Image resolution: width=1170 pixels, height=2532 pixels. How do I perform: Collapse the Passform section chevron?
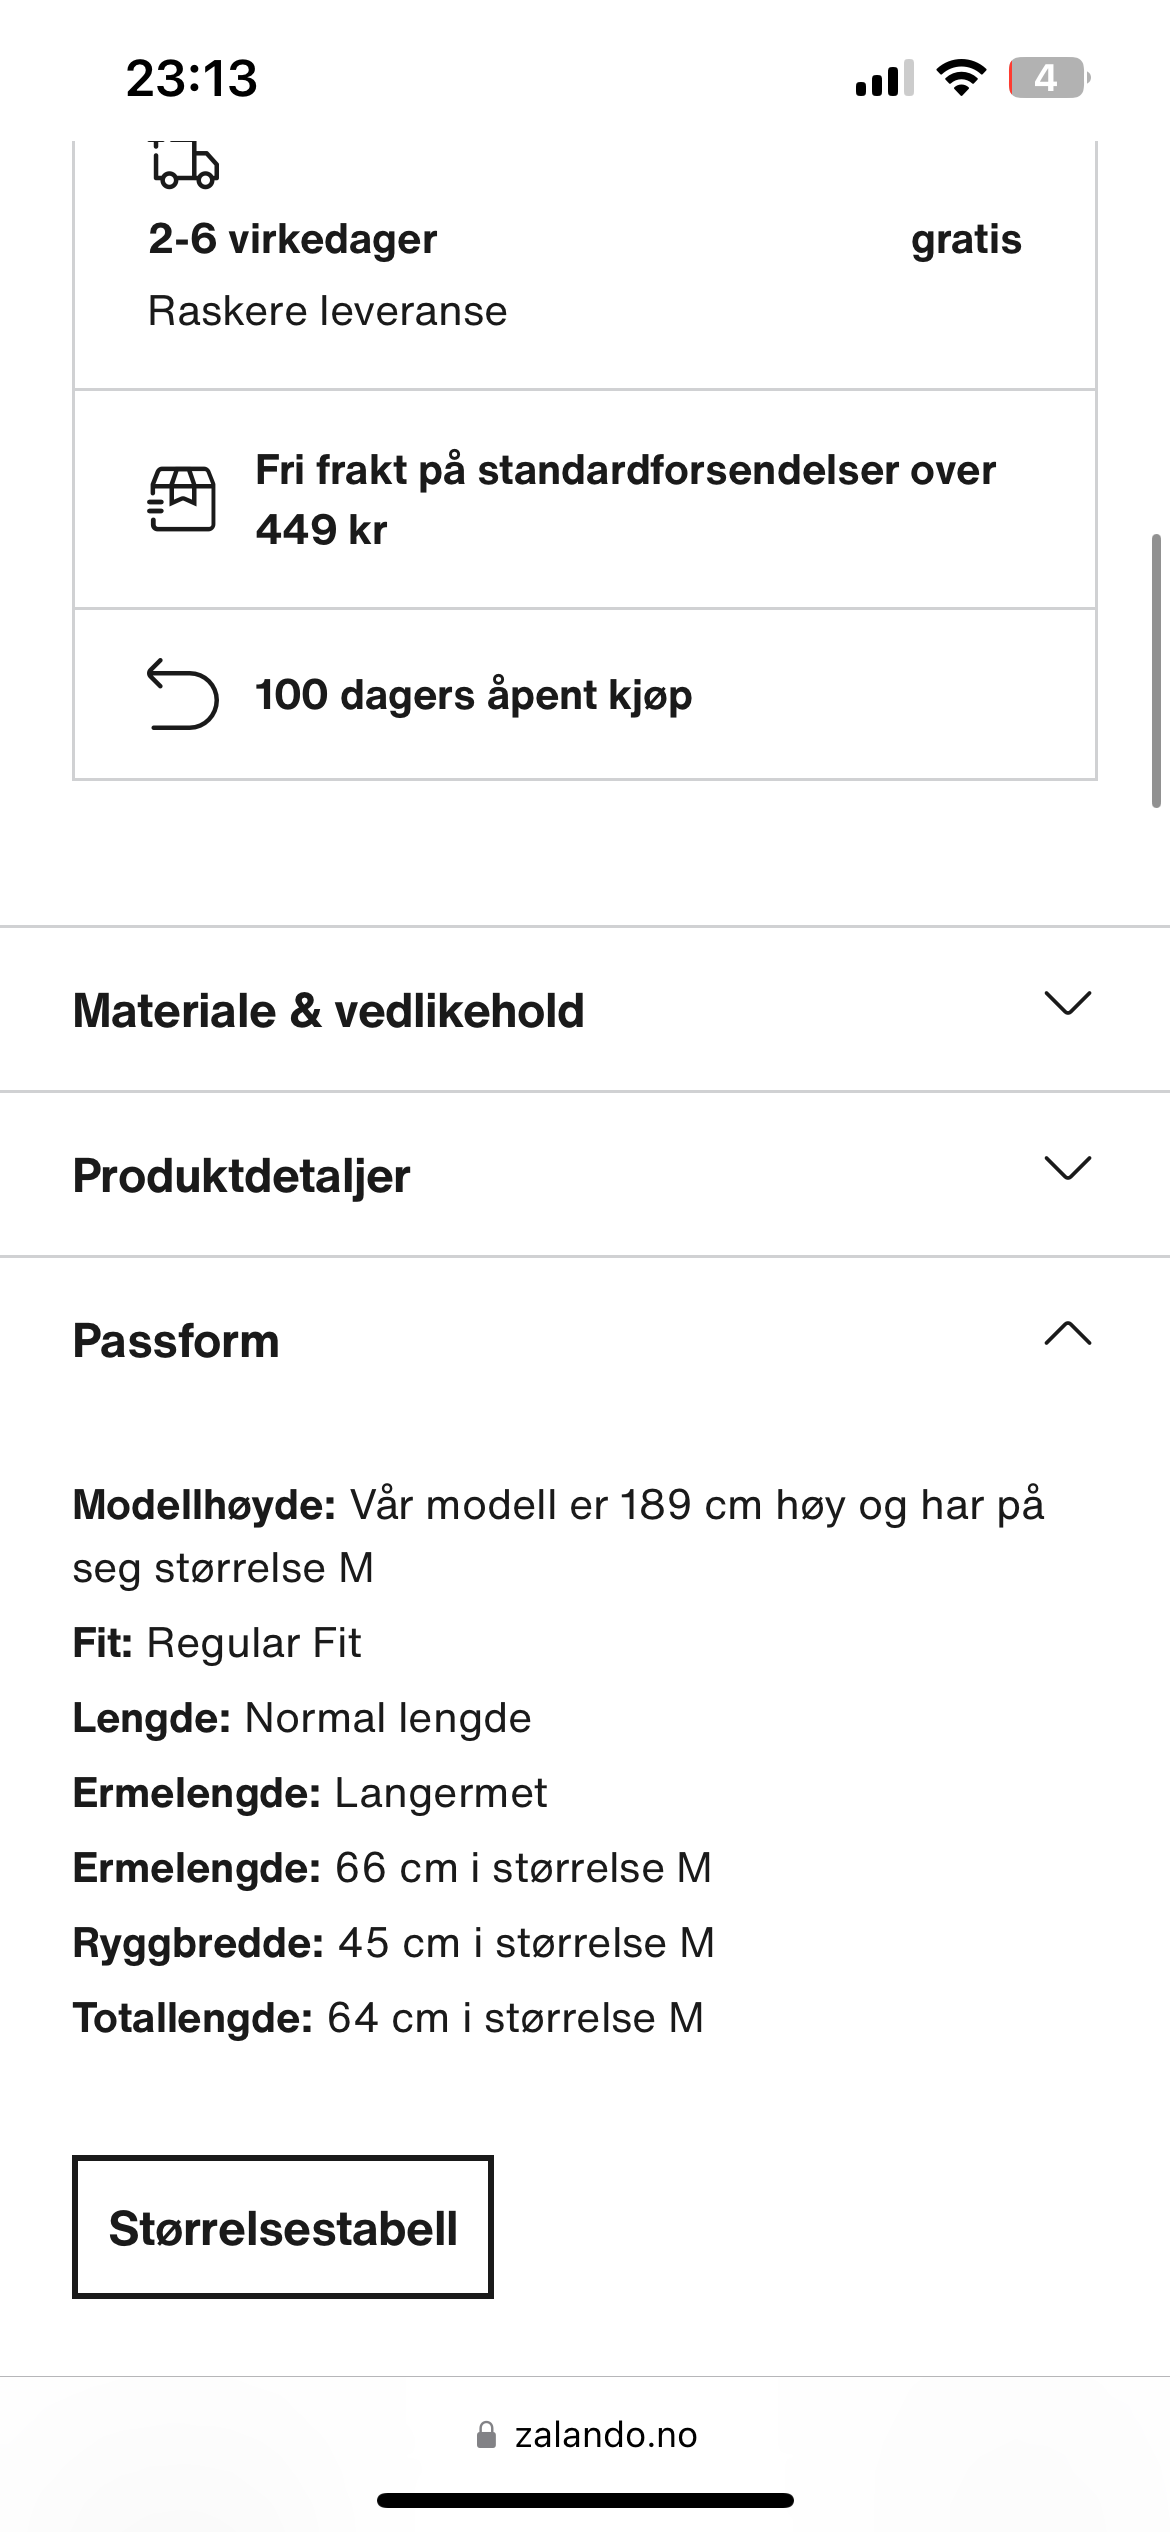1067,1334
